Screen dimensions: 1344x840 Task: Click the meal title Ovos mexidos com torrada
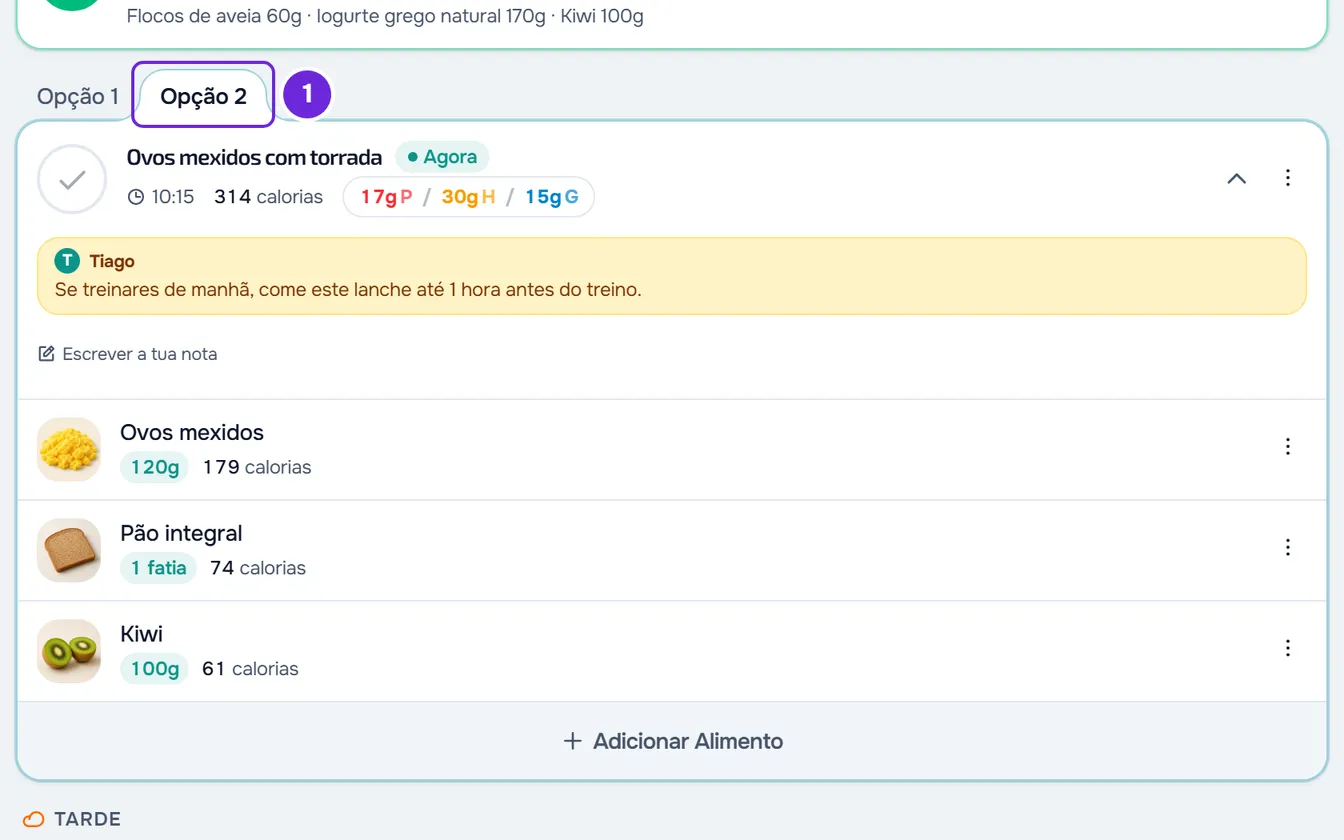254,157
